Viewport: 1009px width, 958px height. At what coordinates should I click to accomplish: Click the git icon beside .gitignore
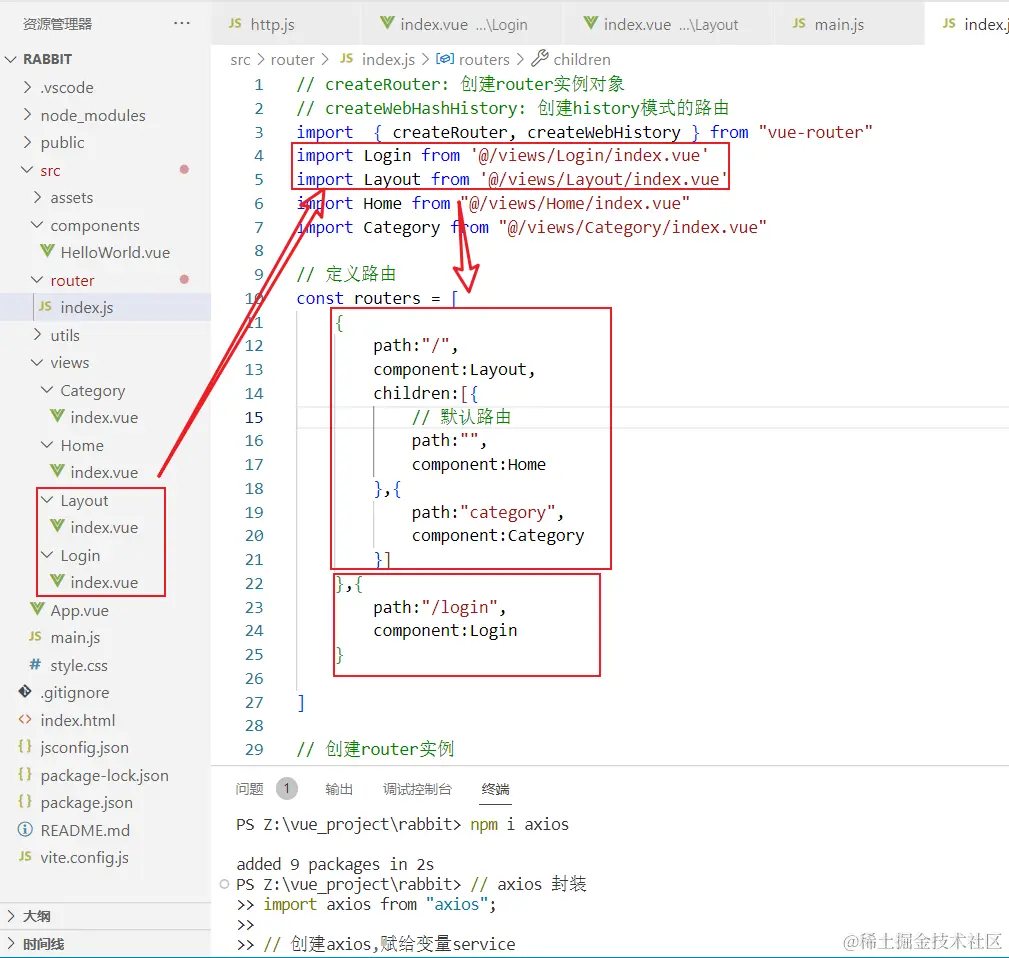pos(25,692)
